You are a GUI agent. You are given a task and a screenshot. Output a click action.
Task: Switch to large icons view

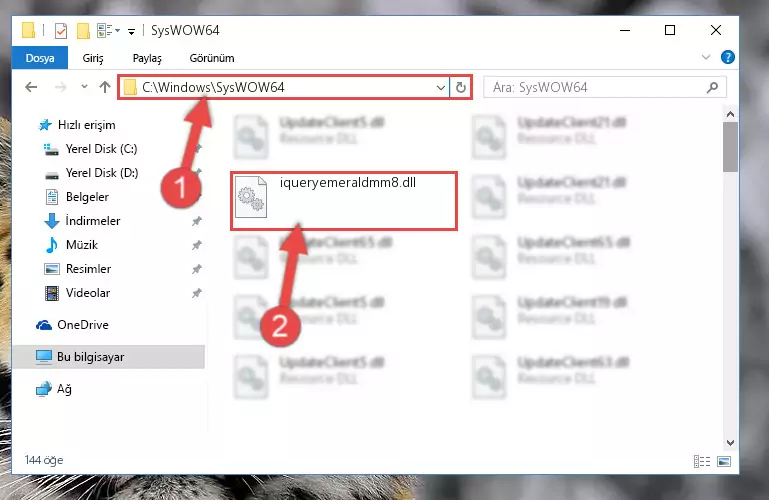(x=724, y=461)
